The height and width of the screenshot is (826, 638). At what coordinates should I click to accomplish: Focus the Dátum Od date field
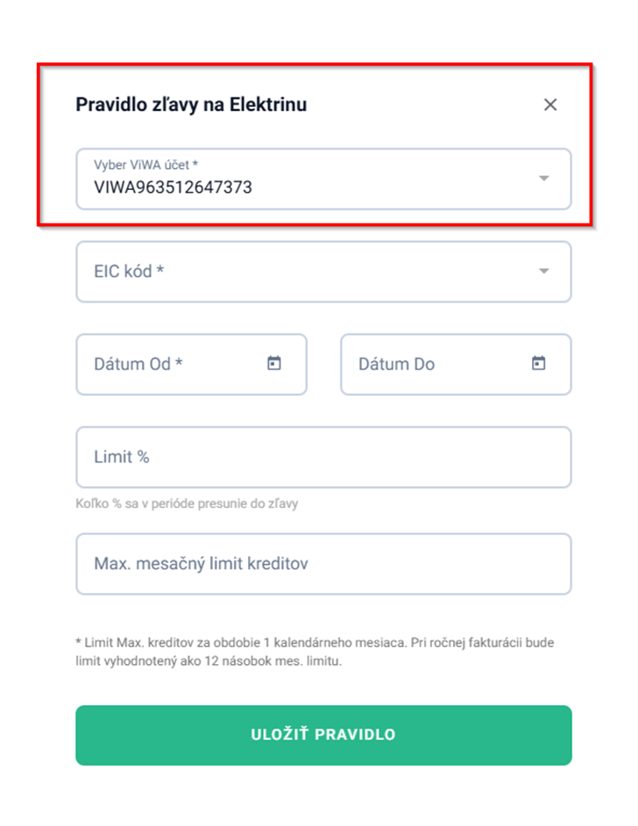139,364
